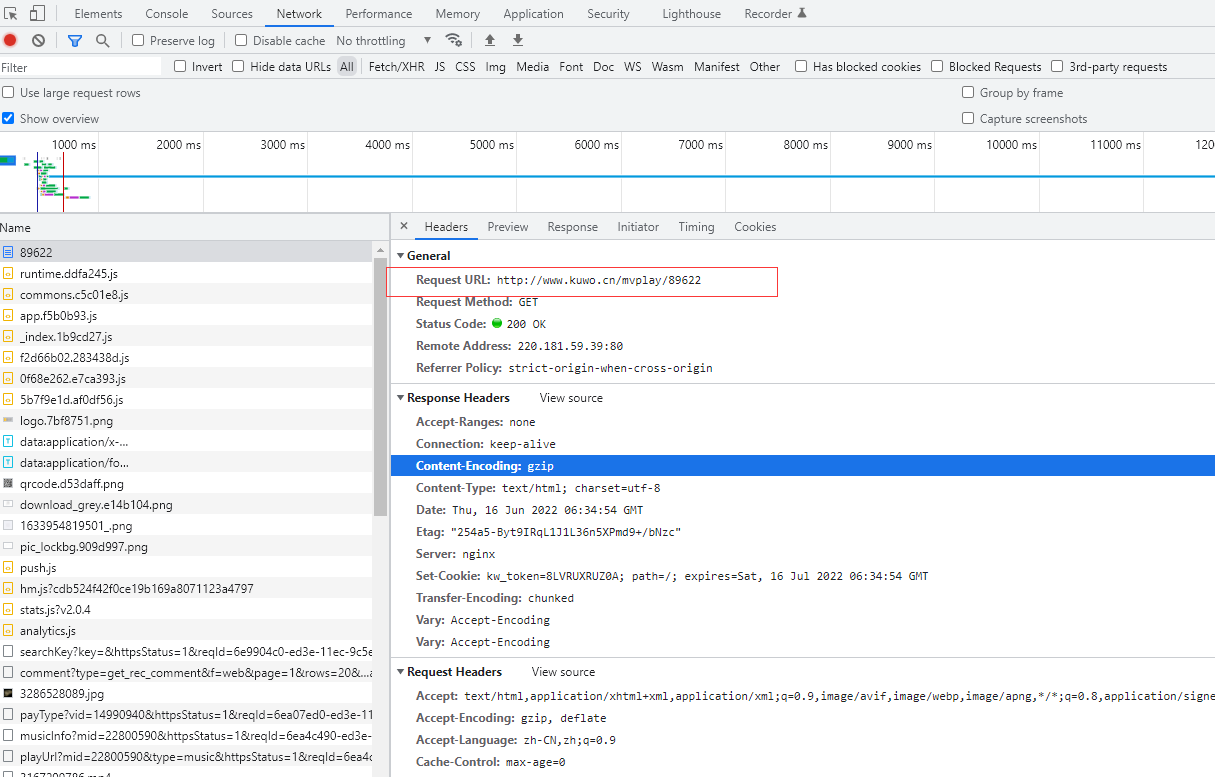Tick the Invert filter checkbox

180,66
